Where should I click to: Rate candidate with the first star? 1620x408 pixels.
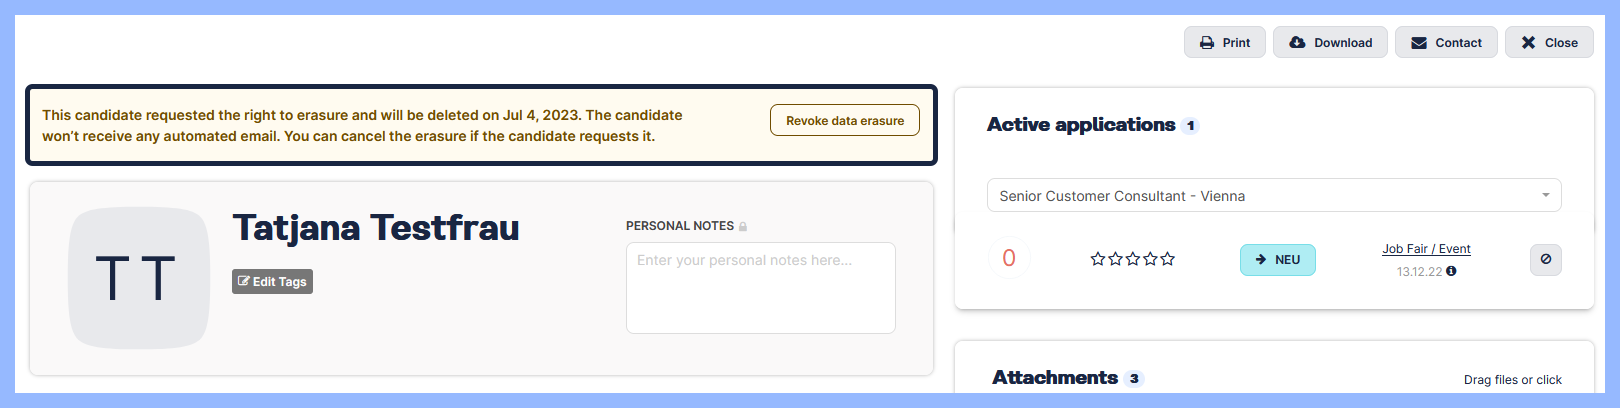pos(1098,259)
